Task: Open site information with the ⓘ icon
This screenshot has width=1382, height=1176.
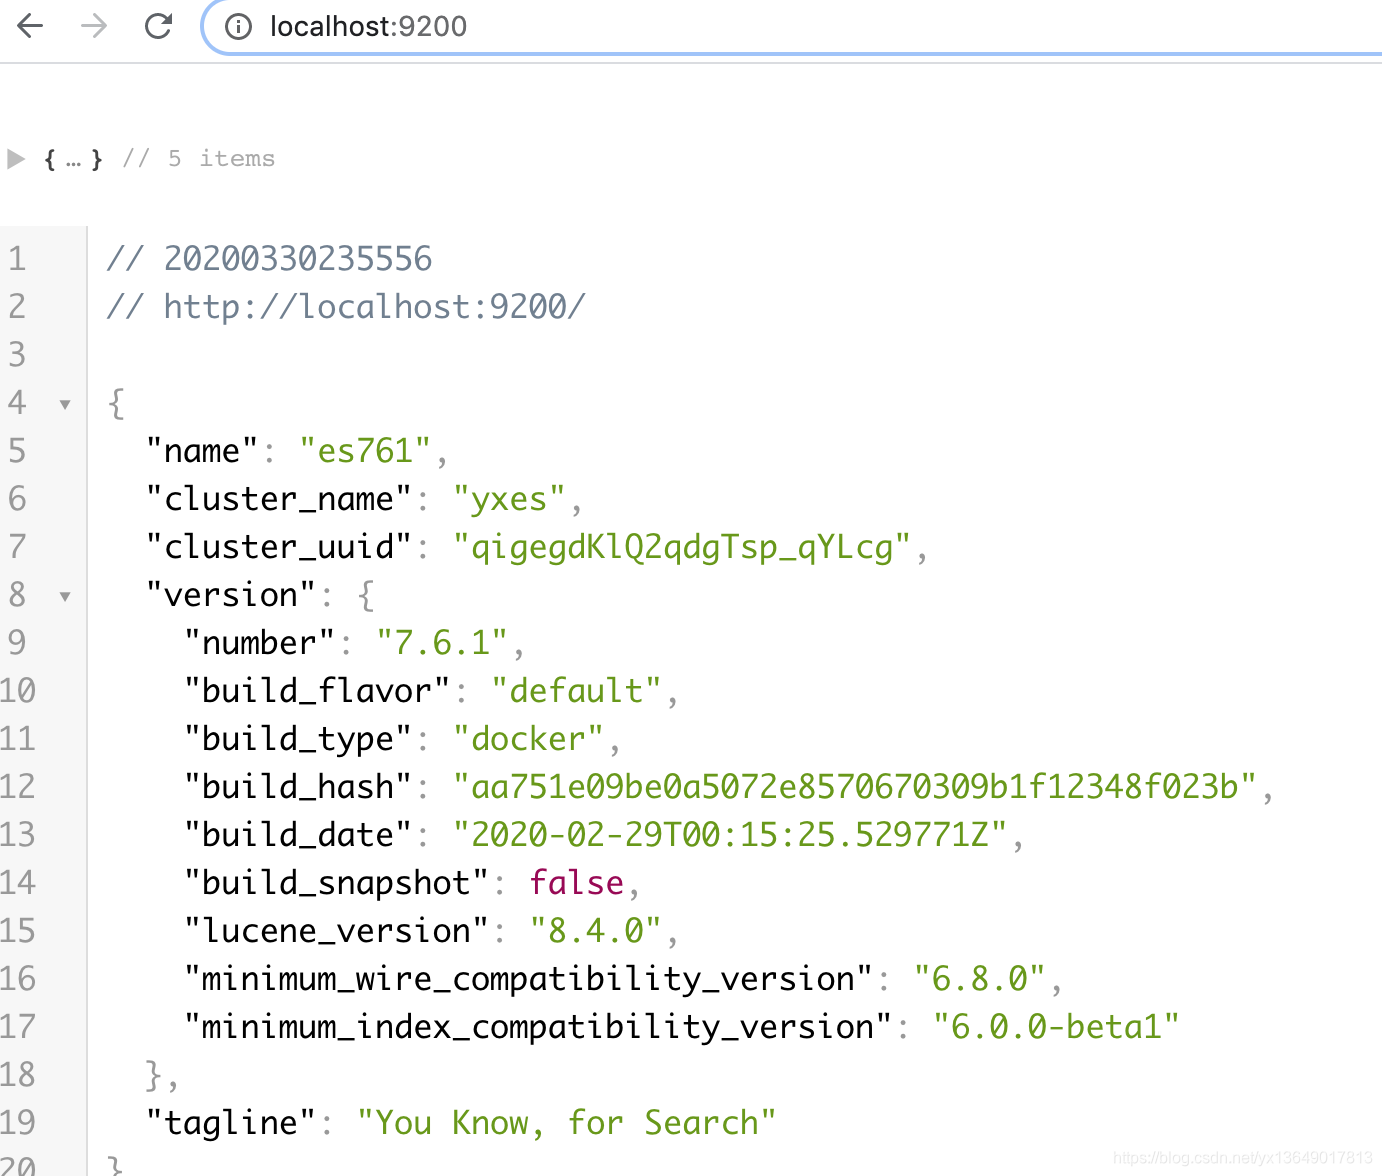Action: point(237,26)
